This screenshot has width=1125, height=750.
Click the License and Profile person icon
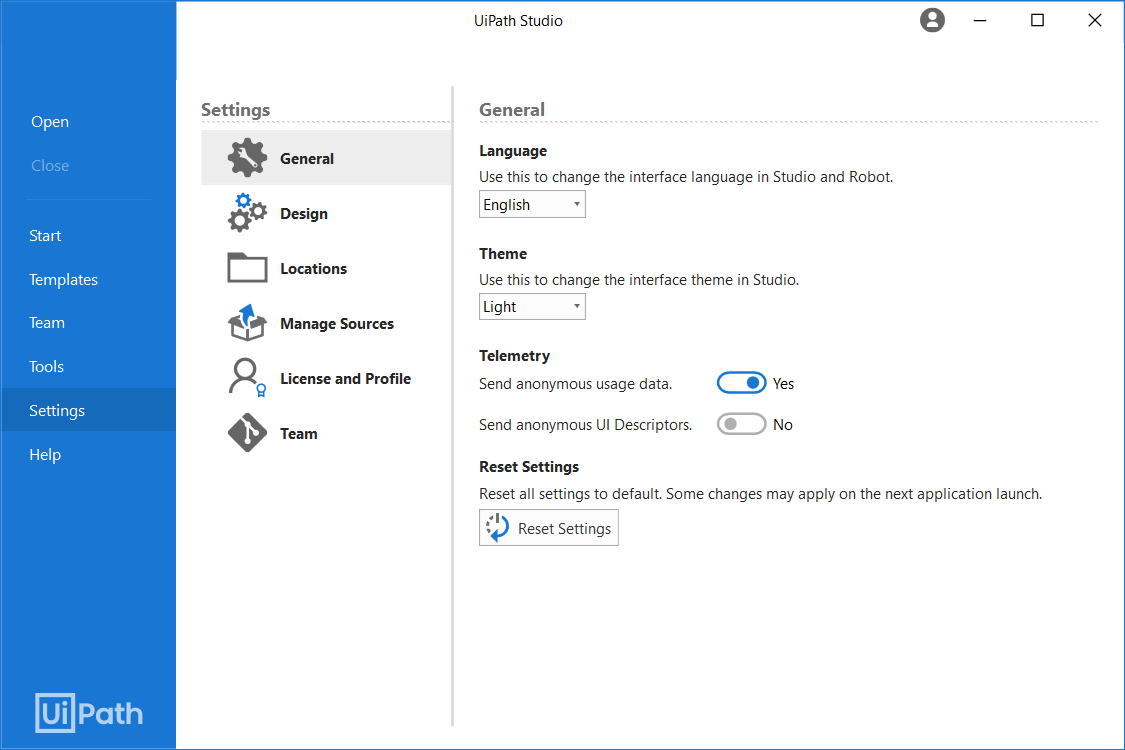pyautogui.click(x=247, y=378)
